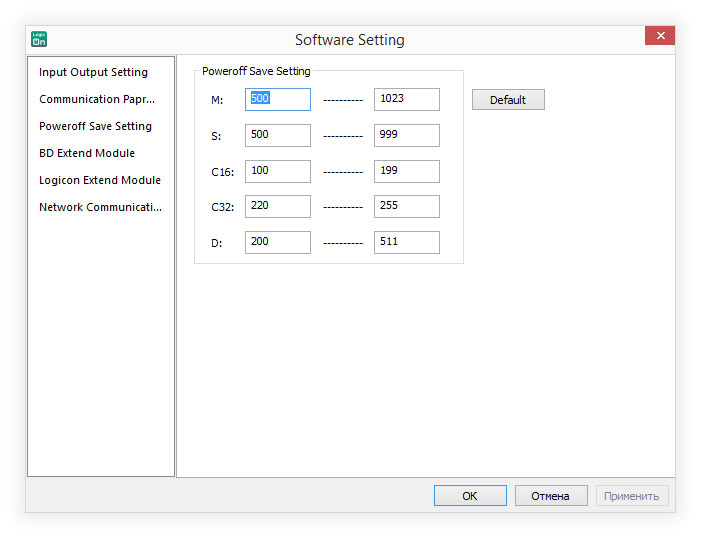Click the C32 end field showing 255

[x=407, y=206]
